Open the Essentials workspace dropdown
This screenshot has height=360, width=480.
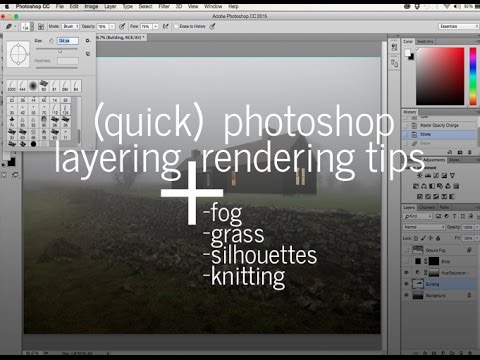(x=459, y=26)
